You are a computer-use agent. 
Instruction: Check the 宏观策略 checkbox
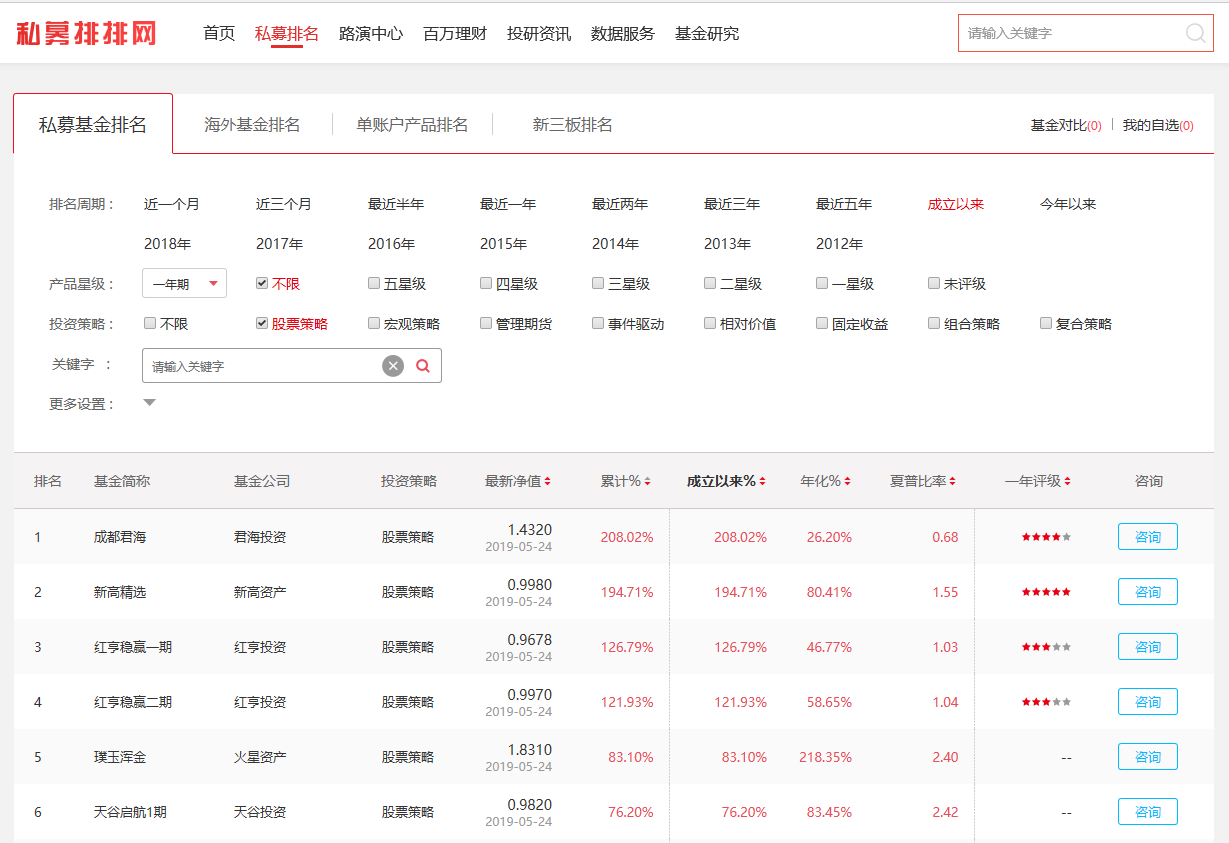pos(374,323)
